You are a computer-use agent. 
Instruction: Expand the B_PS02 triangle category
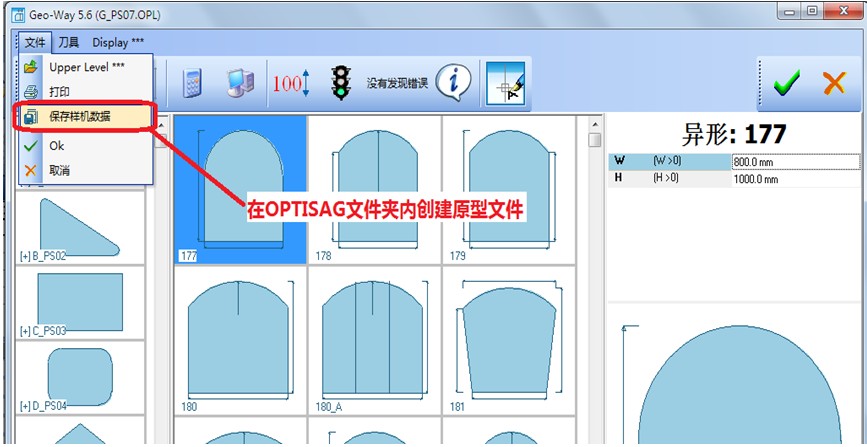(80, 227)
